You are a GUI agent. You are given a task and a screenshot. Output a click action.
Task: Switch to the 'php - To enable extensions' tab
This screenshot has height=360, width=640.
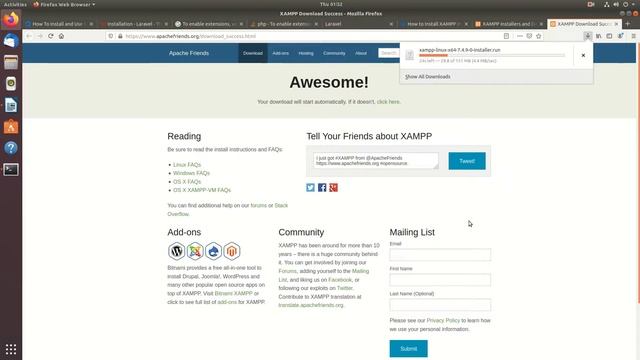283,24
